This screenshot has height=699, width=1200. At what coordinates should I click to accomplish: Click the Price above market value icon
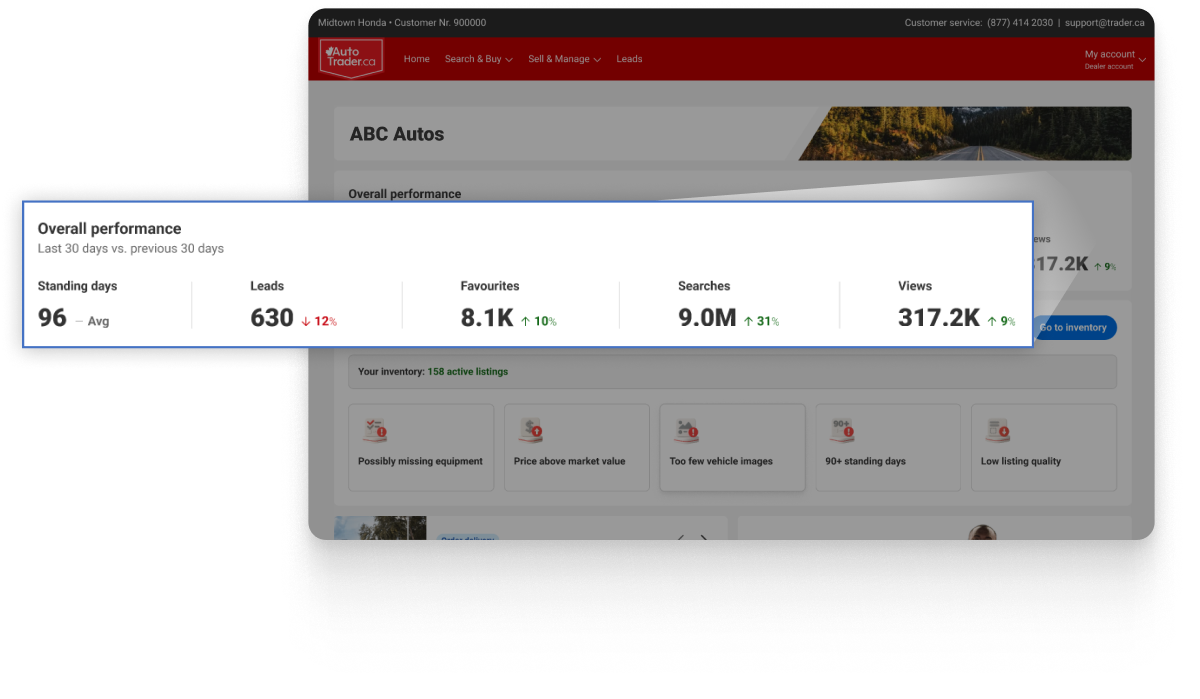point(530,431)
